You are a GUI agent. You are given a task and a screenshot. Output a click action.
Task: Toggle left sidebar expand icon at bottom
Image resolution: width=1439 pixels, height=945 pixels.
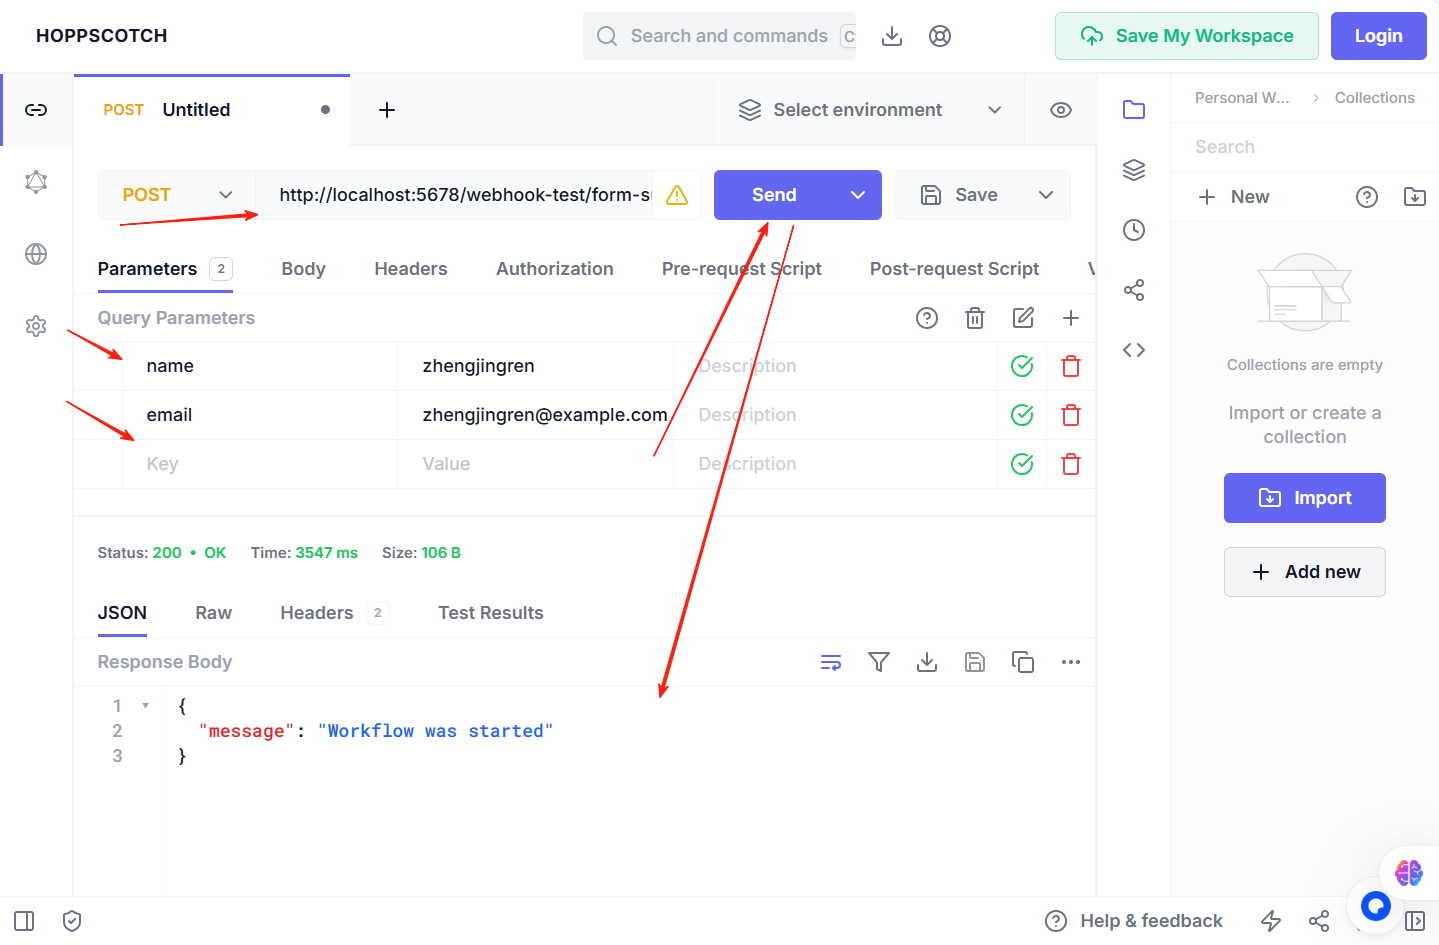(x=24, y=921)
